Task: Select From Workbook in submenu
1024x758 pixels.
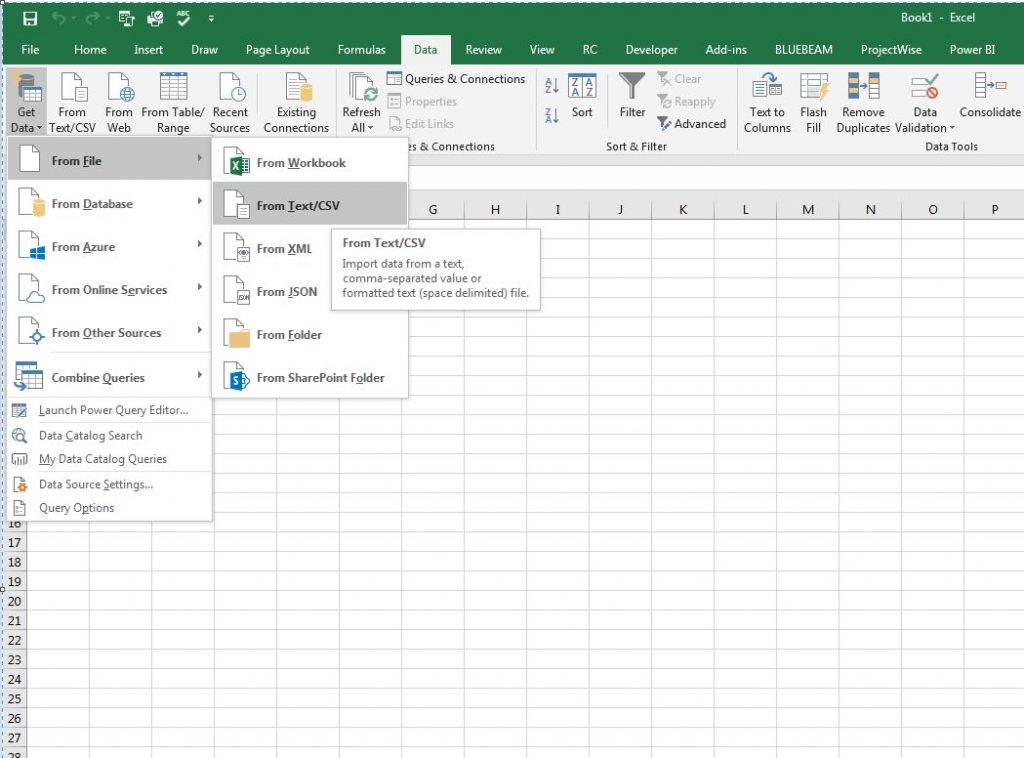Action: click(310, 163)
